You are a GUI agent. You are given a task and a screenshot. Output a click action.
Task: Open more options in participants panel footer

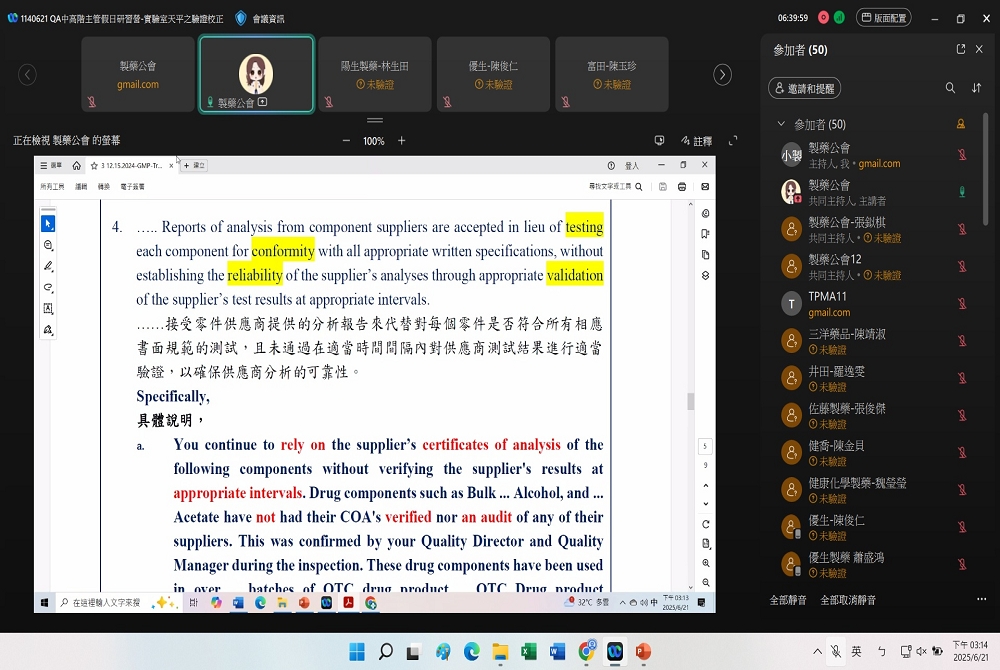point(981,599)
